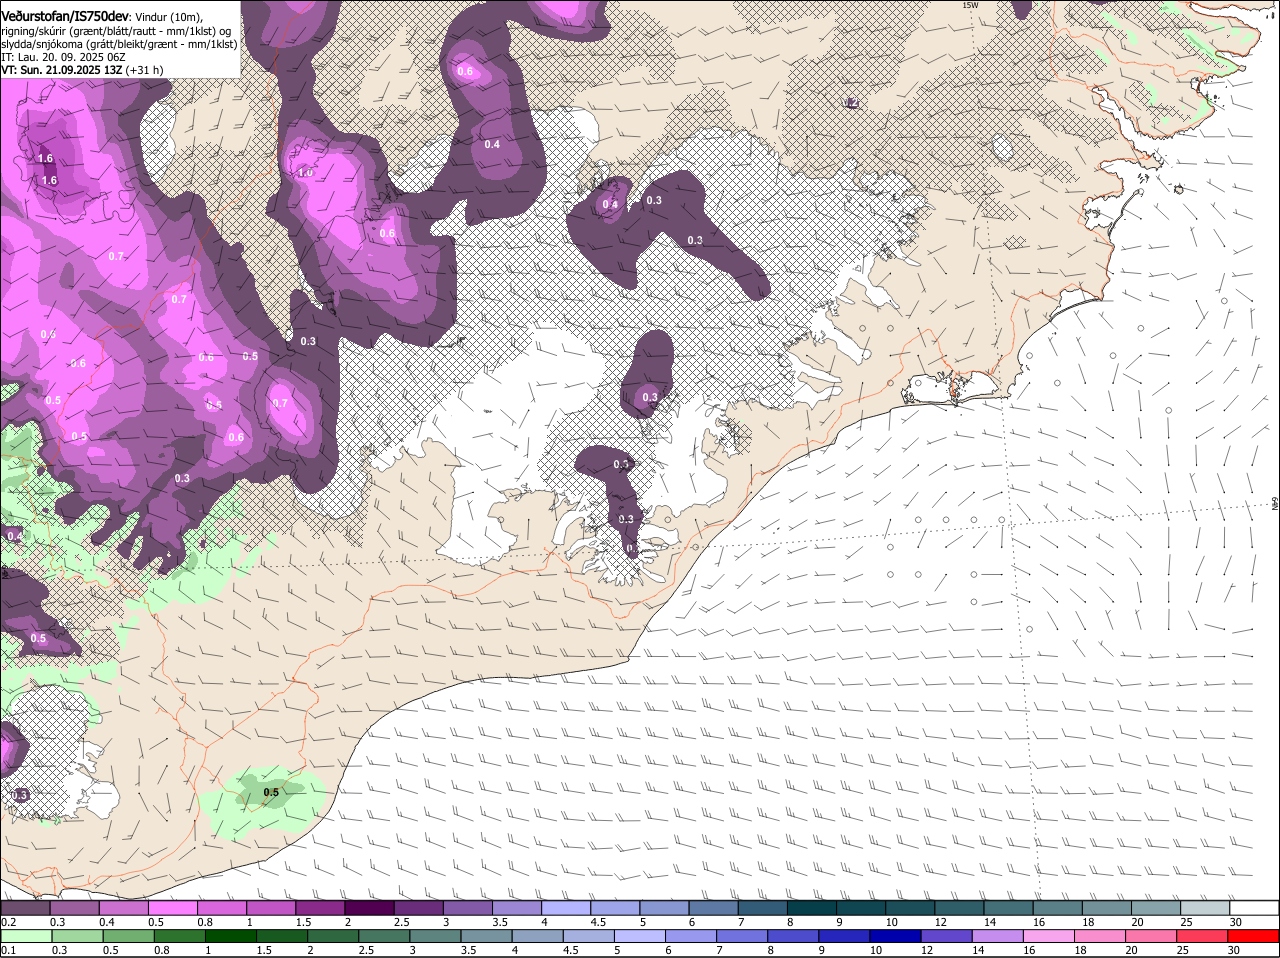Click the '12' label on the upper legend
1280x958 pixels.
(x=939, y=922)
